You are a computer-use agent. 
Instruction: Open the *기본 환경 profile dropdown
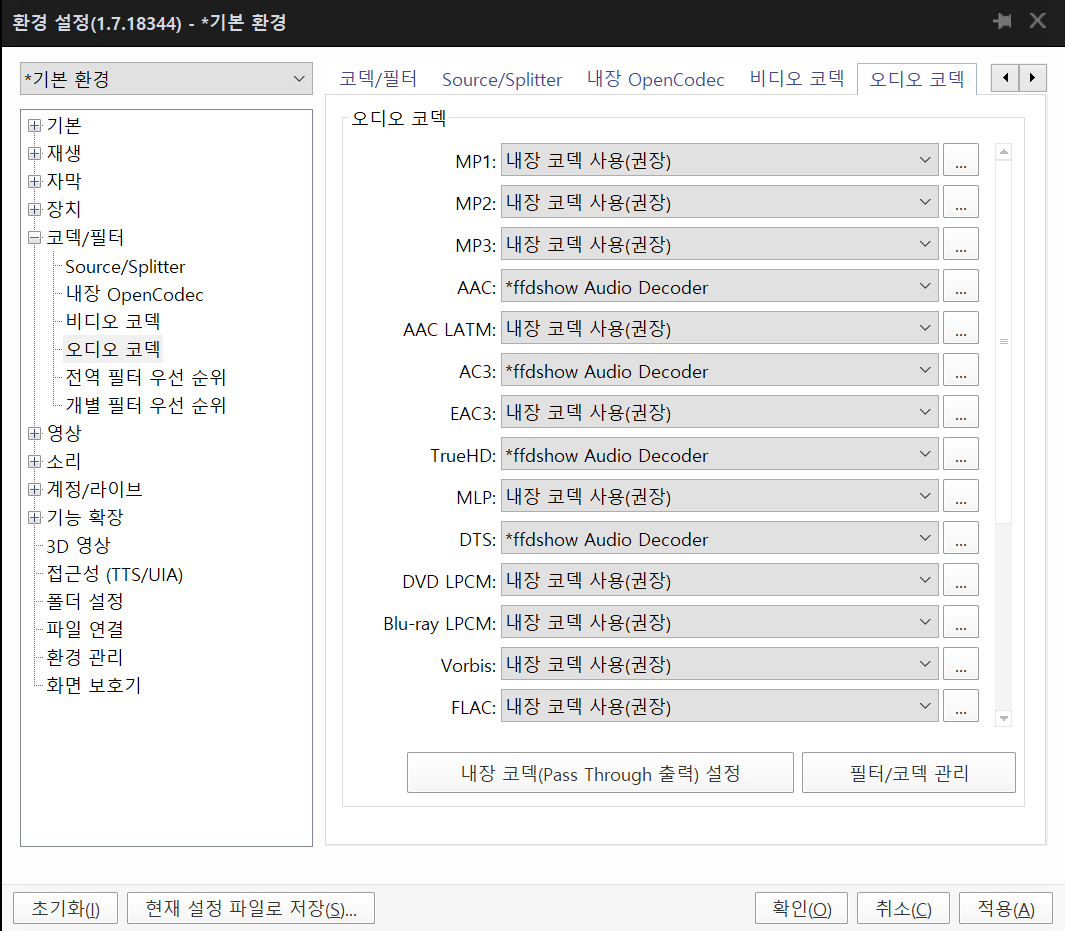(x=166, y=79)
